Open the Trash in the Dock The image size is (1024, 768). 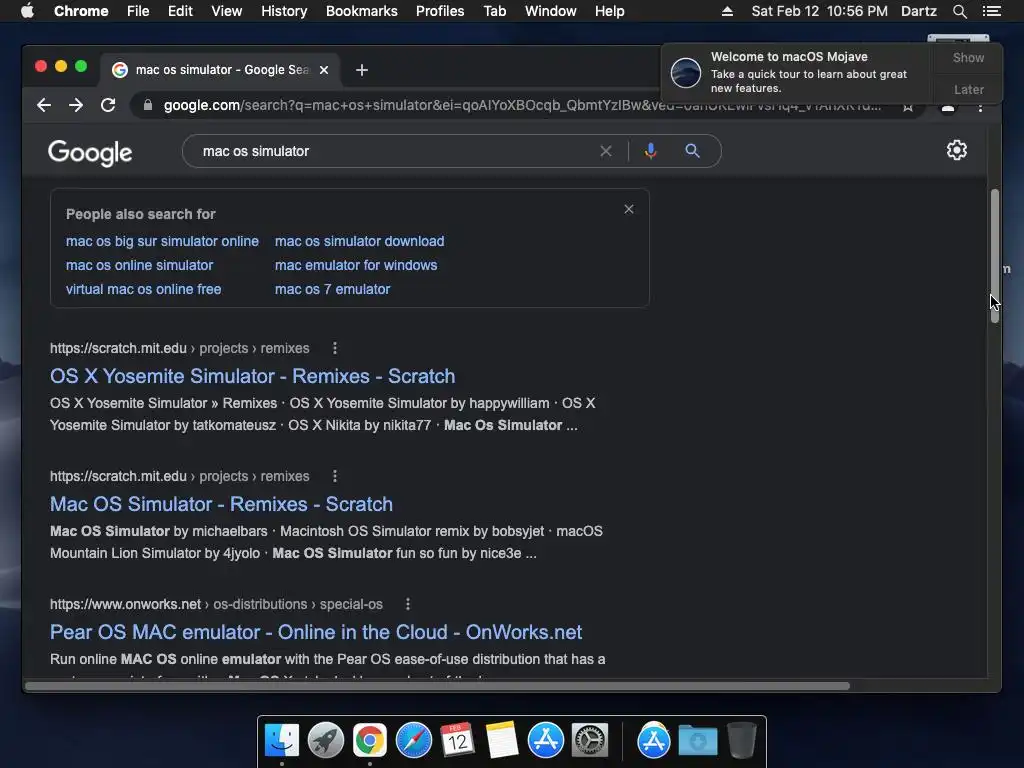(741, 741)
